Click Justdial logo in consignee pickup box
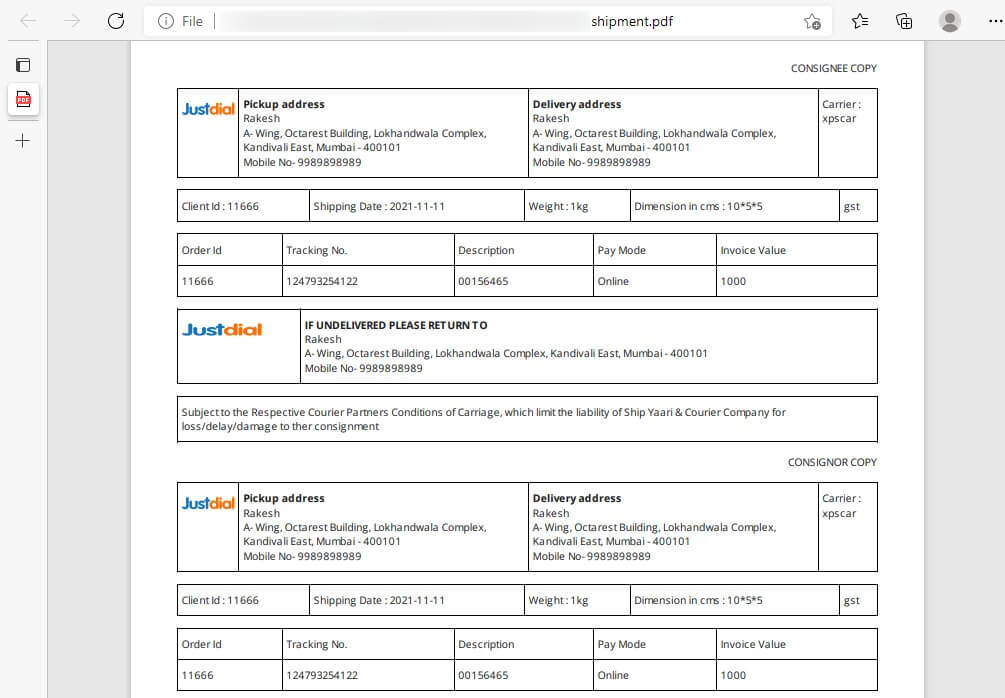 click(x=208, y=109)
